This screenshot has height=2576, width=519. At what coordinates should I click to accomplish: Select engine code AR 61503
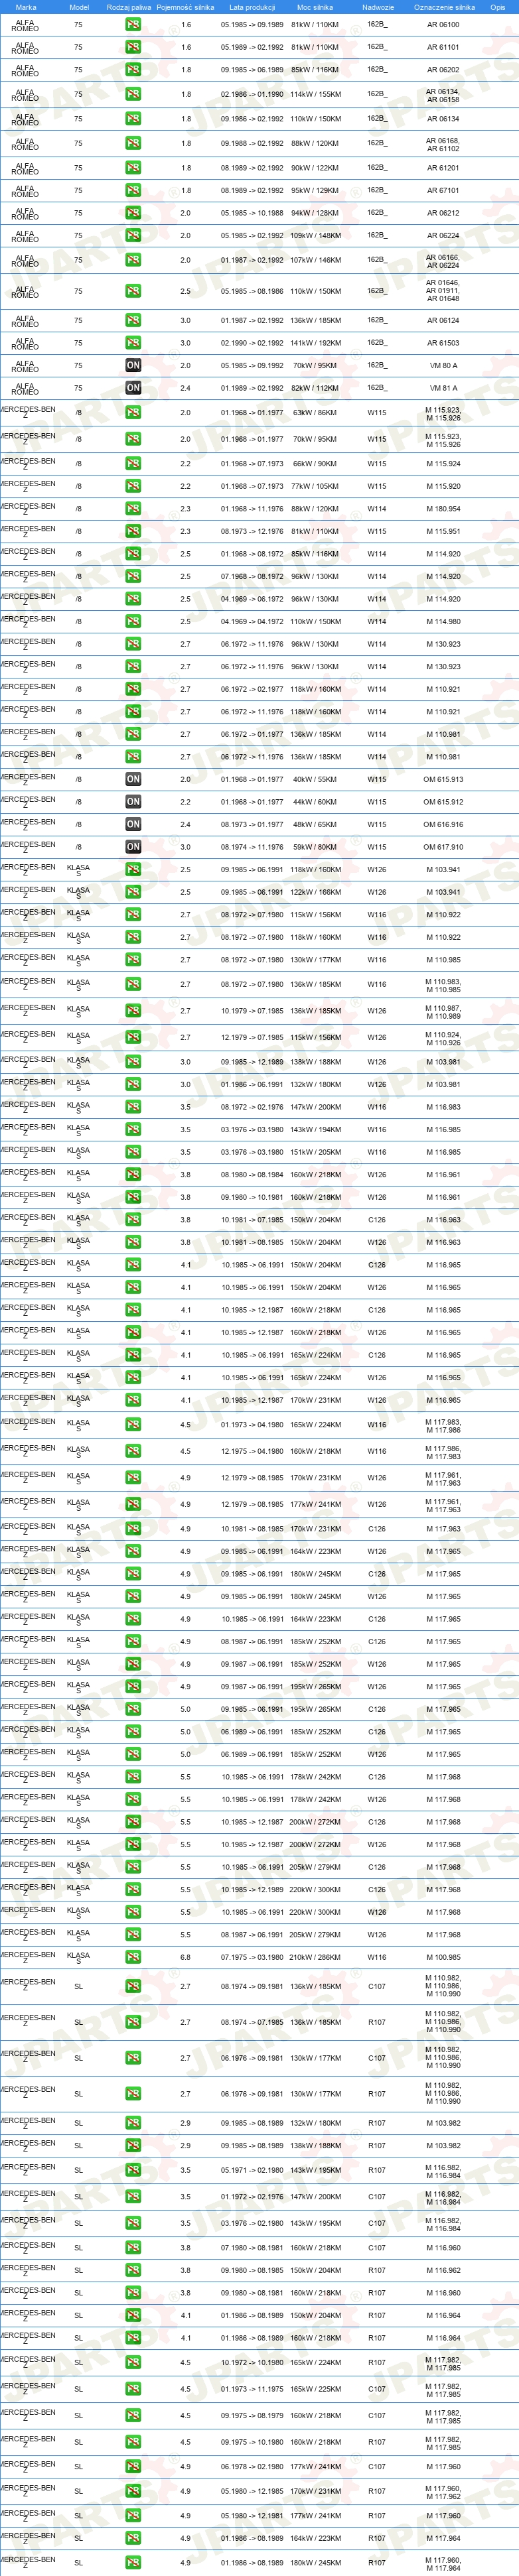(x=443, y=343)
